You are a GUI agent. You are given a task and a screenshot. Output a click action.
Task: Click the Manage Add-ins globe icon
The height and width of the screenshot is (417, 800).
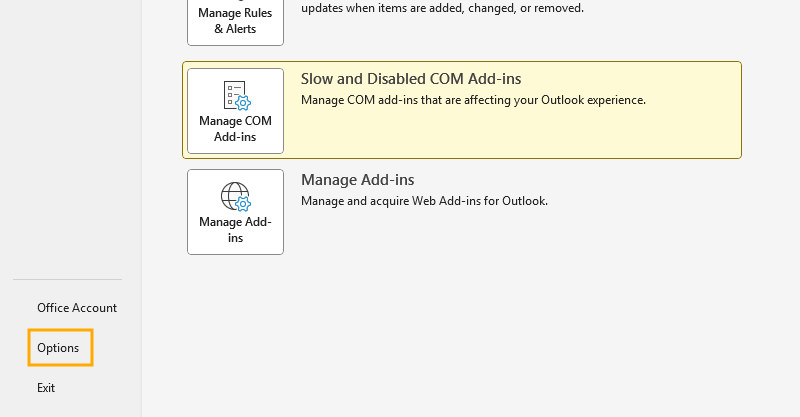point(236,197)
